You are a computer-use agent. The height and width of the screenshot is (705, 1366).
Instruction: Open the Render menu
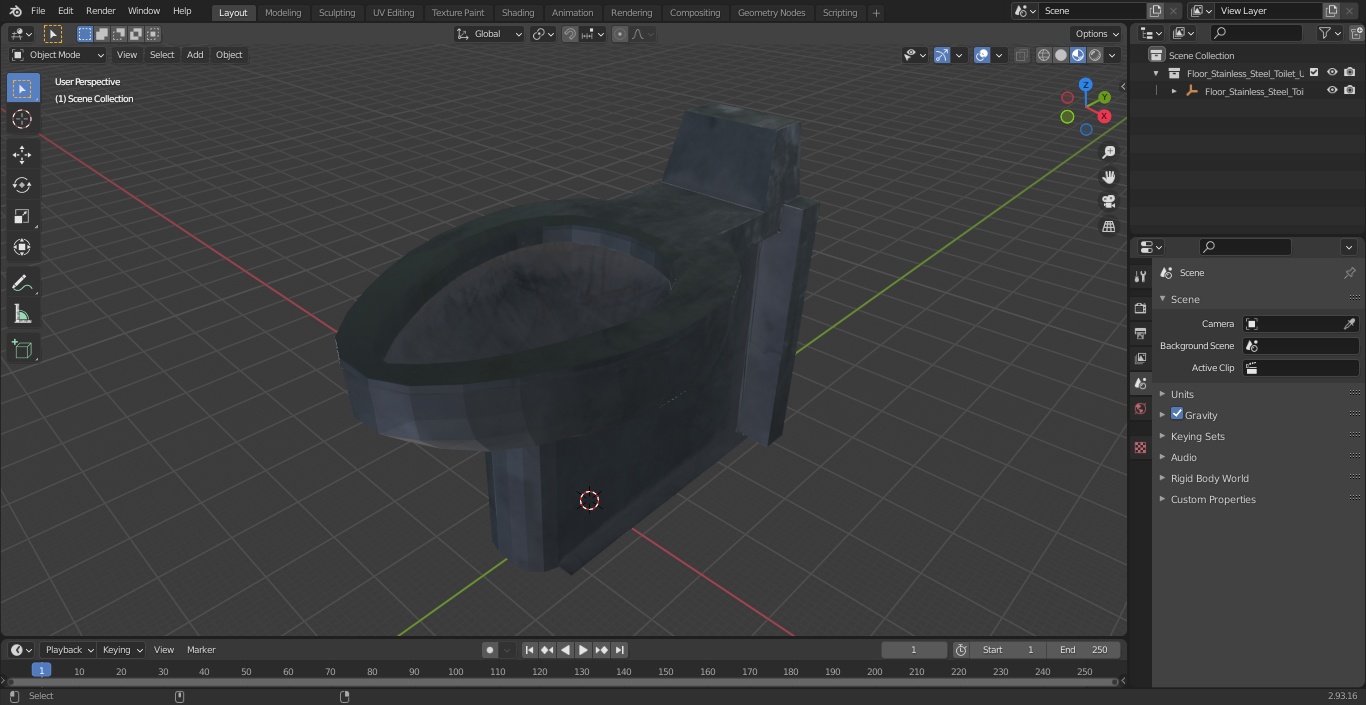point(101,11)
